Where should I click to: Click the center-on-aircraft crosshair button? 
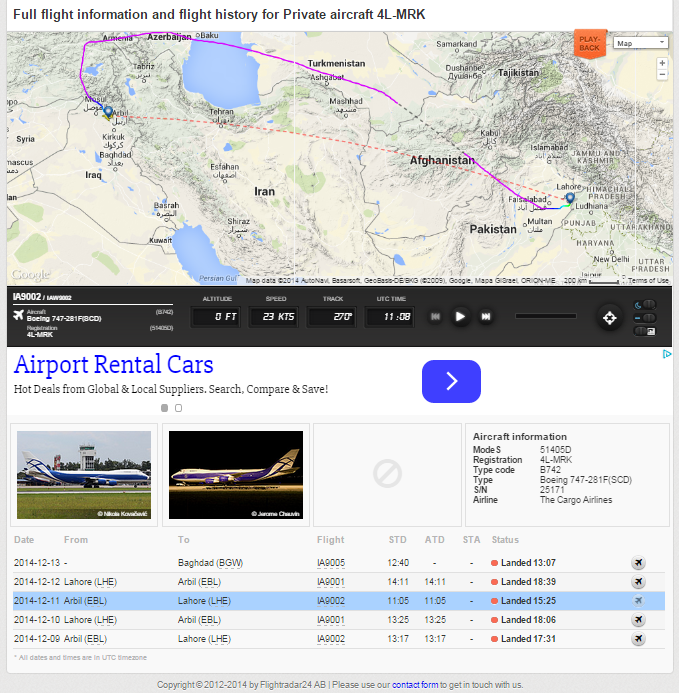pos(608,317)
